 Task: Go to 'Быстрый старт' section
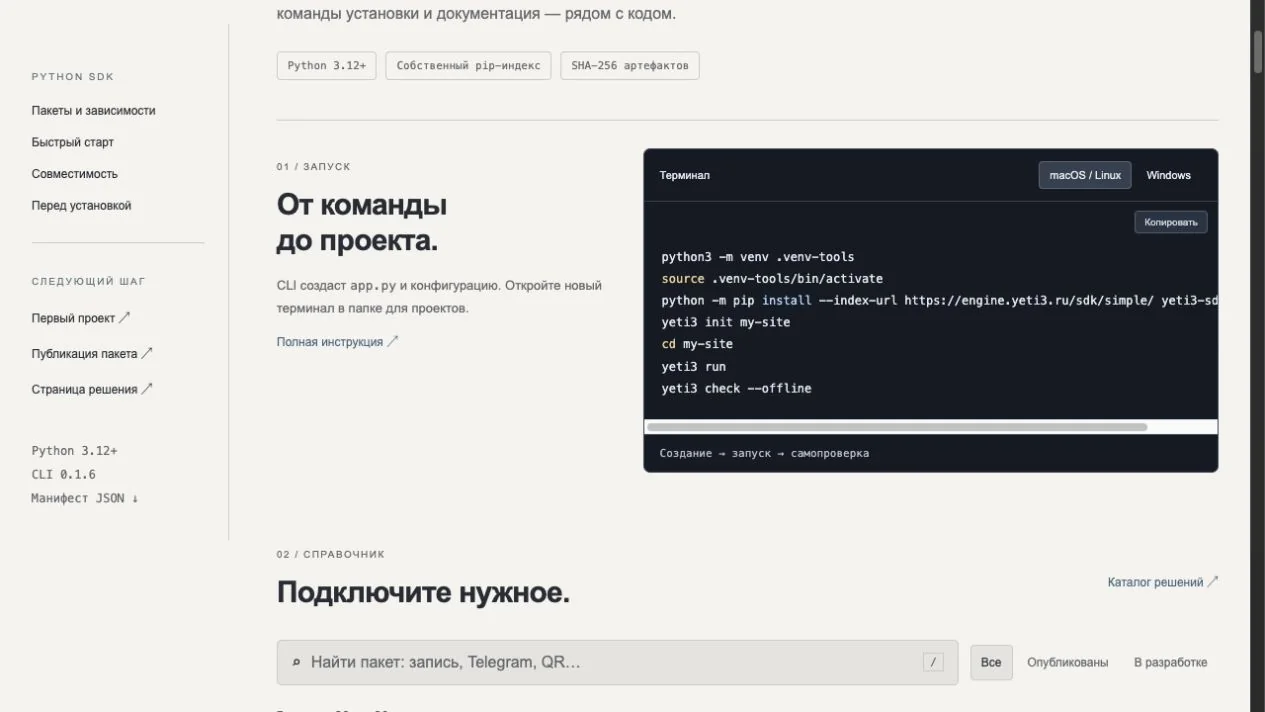point(72,143)
